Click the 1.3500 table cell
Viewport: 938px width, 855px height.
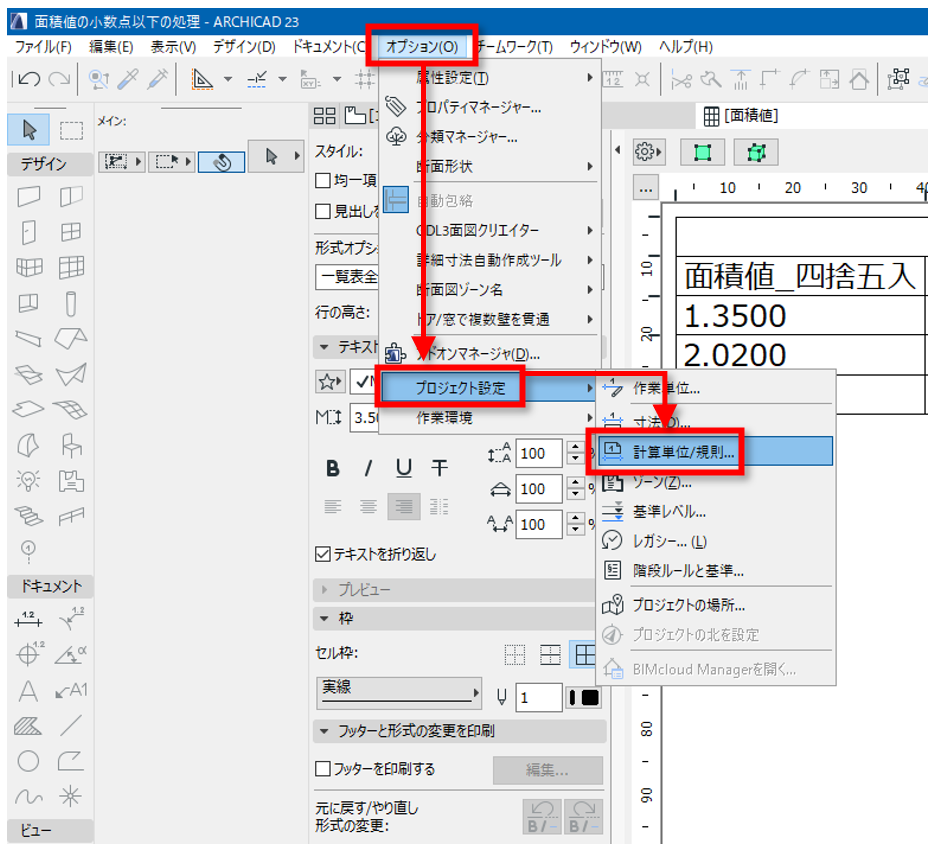coord(800,315)
